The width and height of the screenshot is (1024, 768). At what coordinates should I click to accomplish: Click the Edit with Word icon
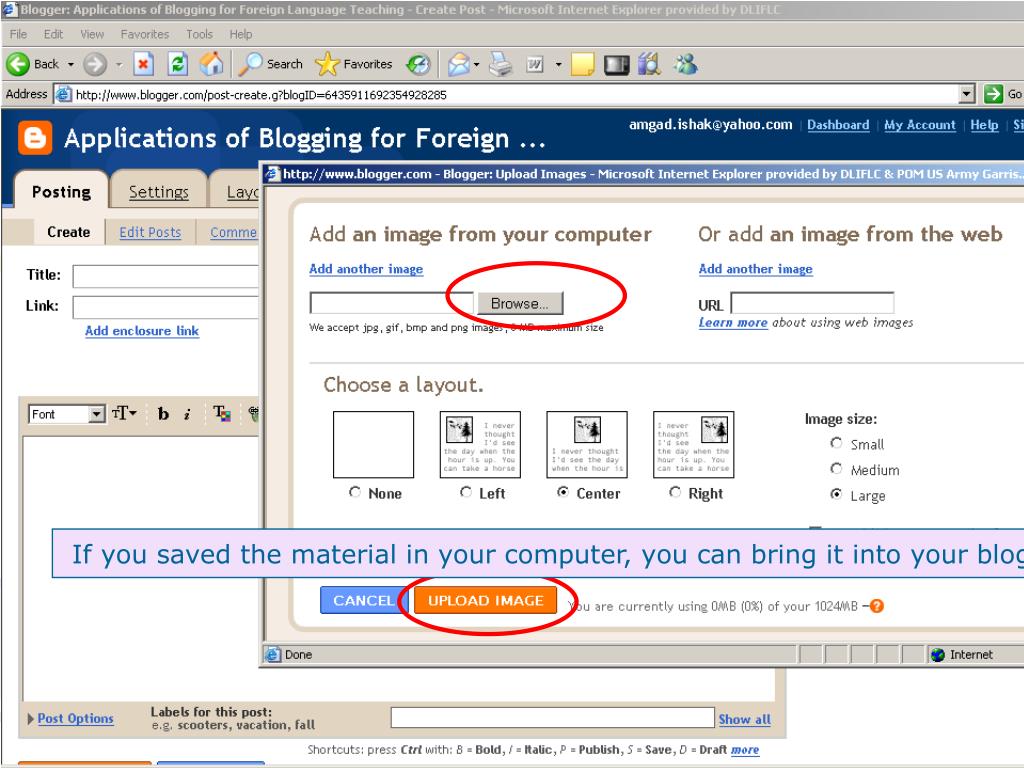tap(535, 64)
